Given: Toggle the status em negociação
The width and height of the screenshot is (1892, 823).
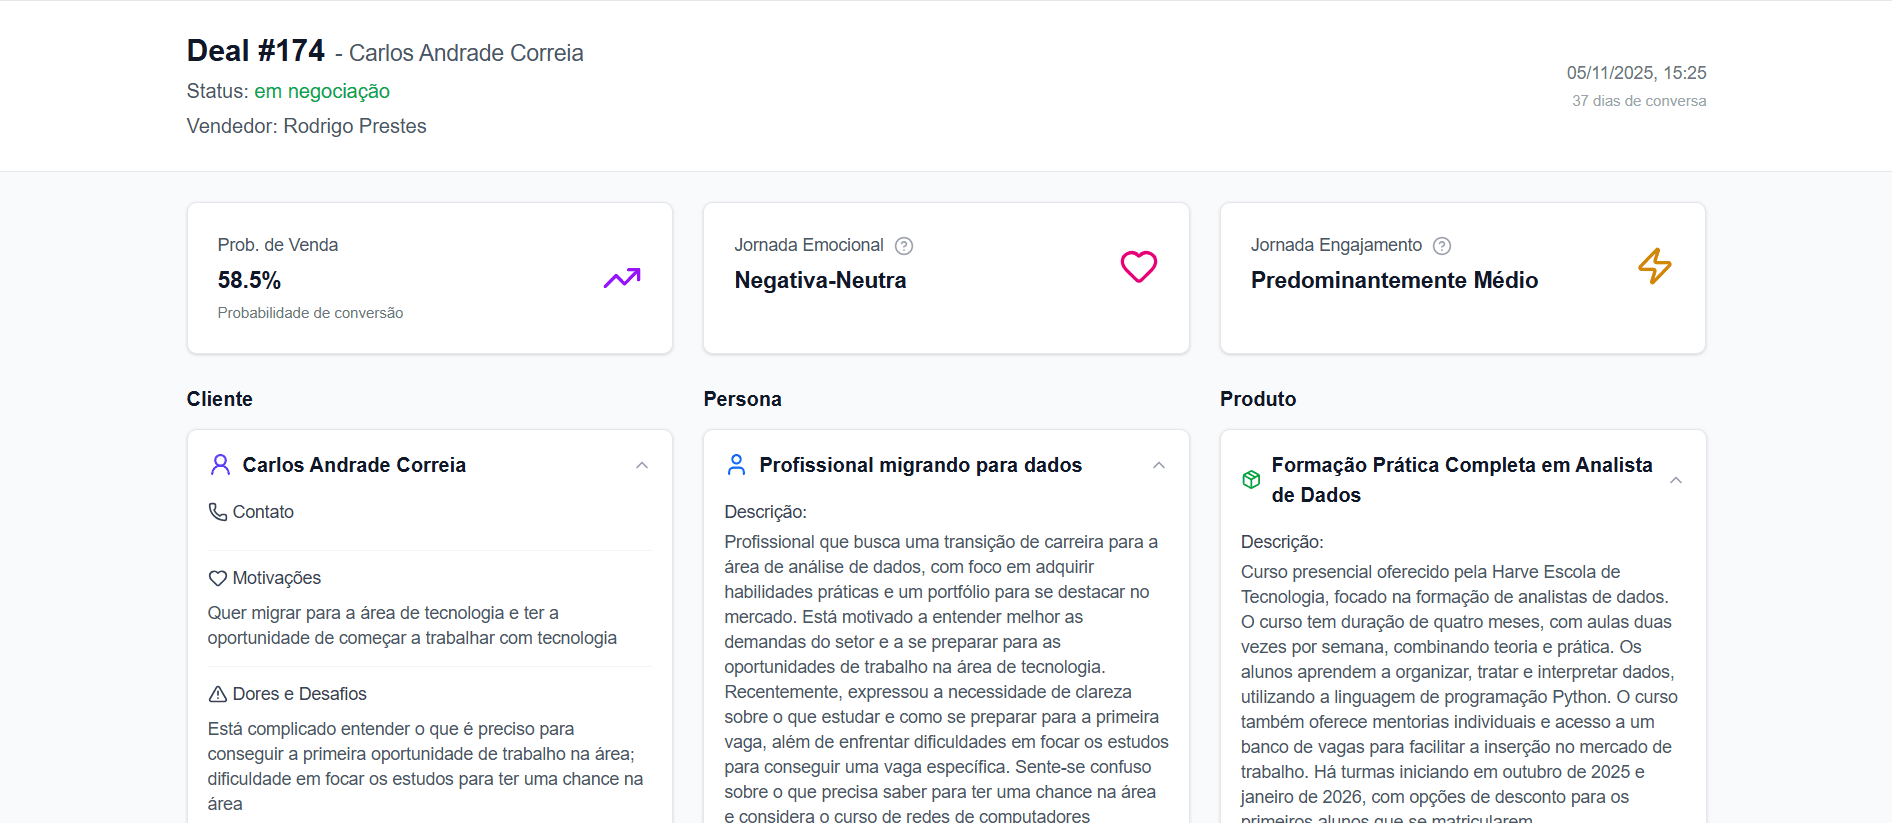Looking at the screenshot, I should point(322,91).
